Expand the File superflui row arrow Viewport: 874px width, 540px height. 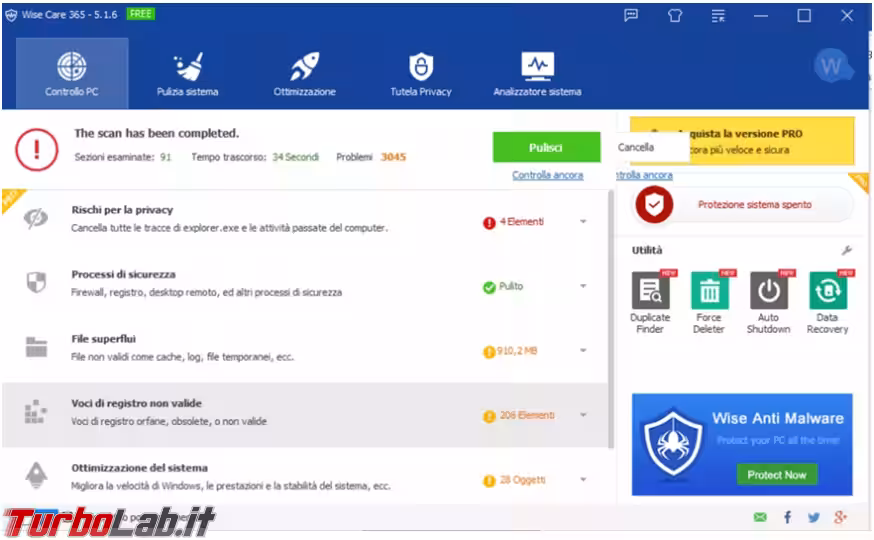pos(583,351)
